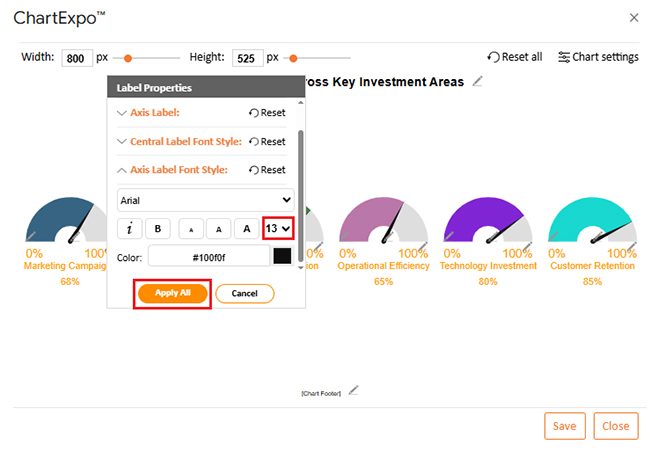Open the Arial font family dropdown
The width and height of the screenshot is (650, 459).
click(x=205, y=200)
